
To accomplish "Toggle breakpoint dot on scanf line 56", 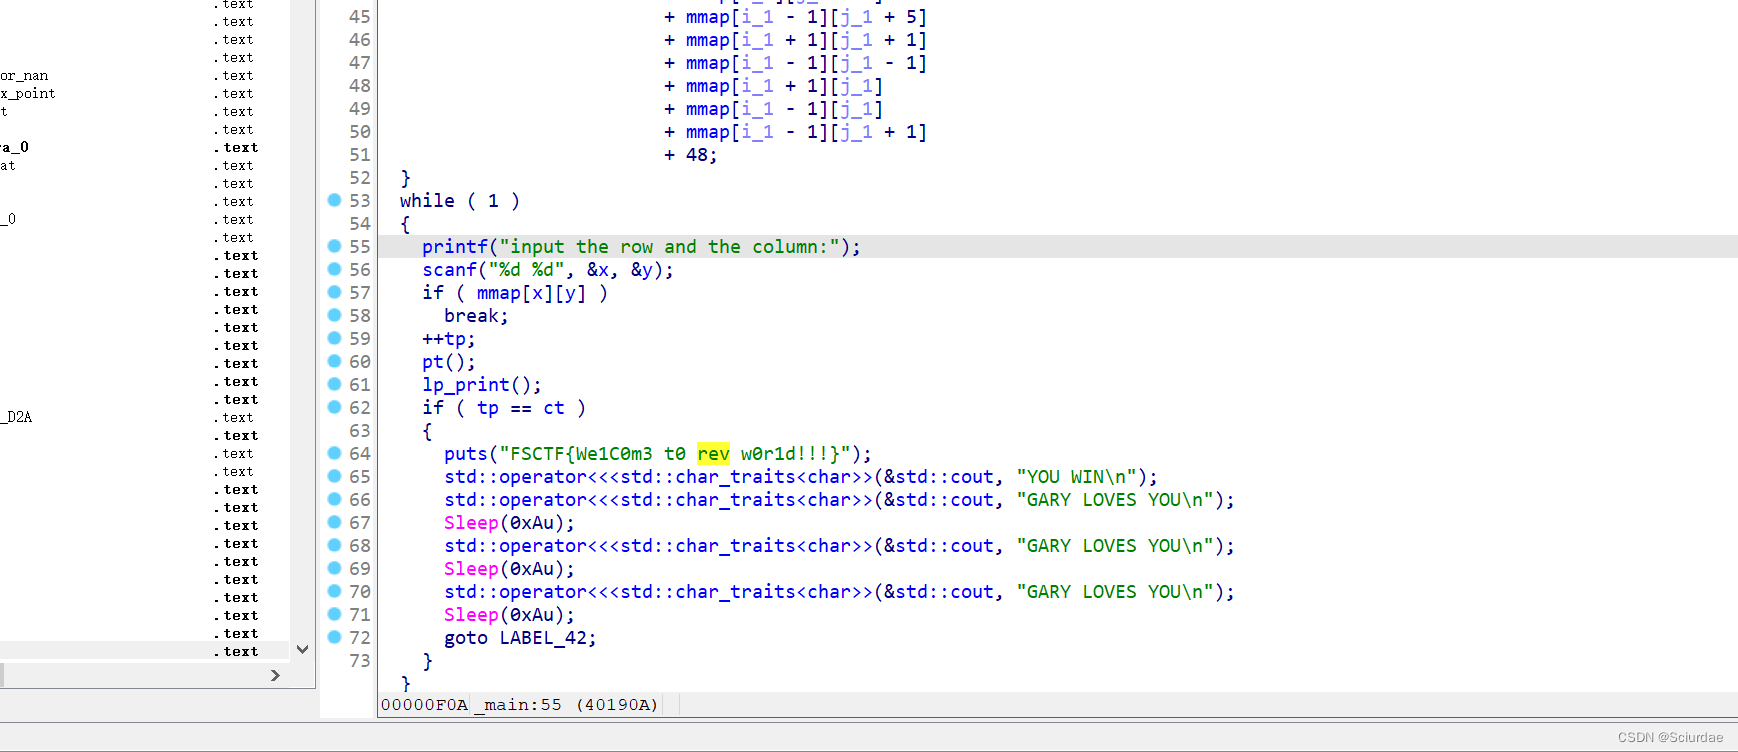I will (334, 269).
